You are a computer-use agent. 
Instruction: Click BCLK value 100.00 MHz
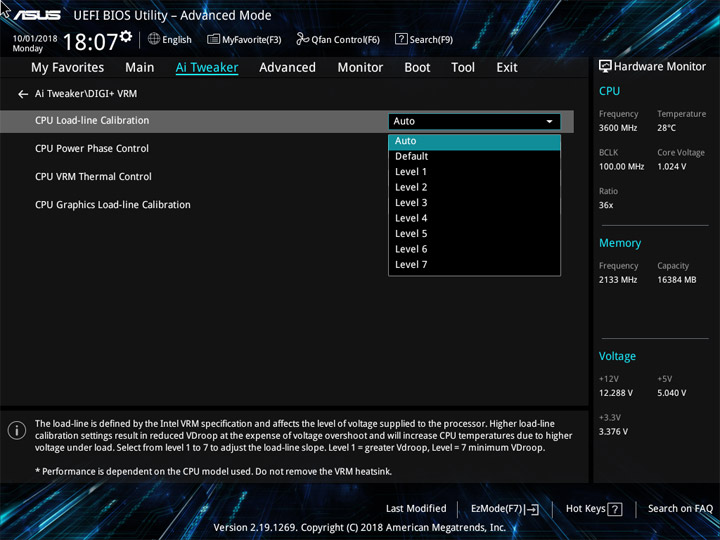point(621,167)
